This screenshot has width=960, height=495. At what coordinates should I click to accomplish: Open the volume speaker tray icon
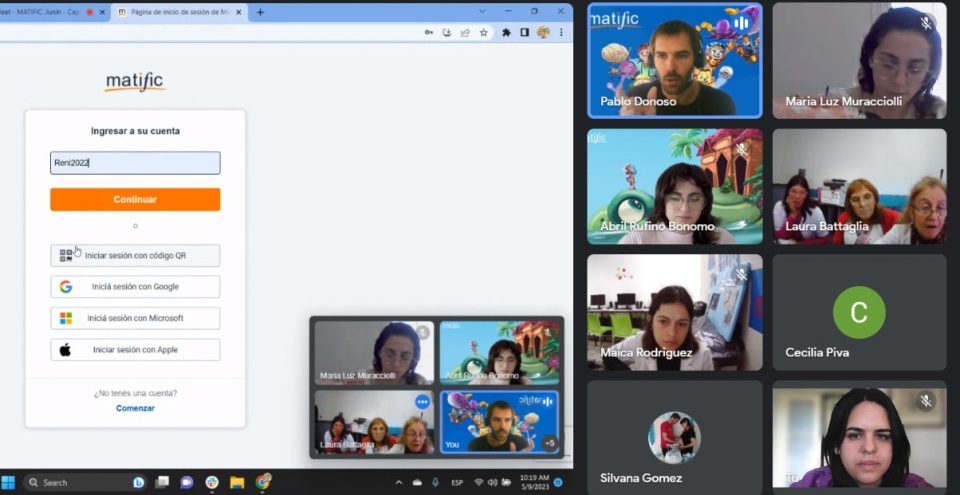(x=492, y=483)
